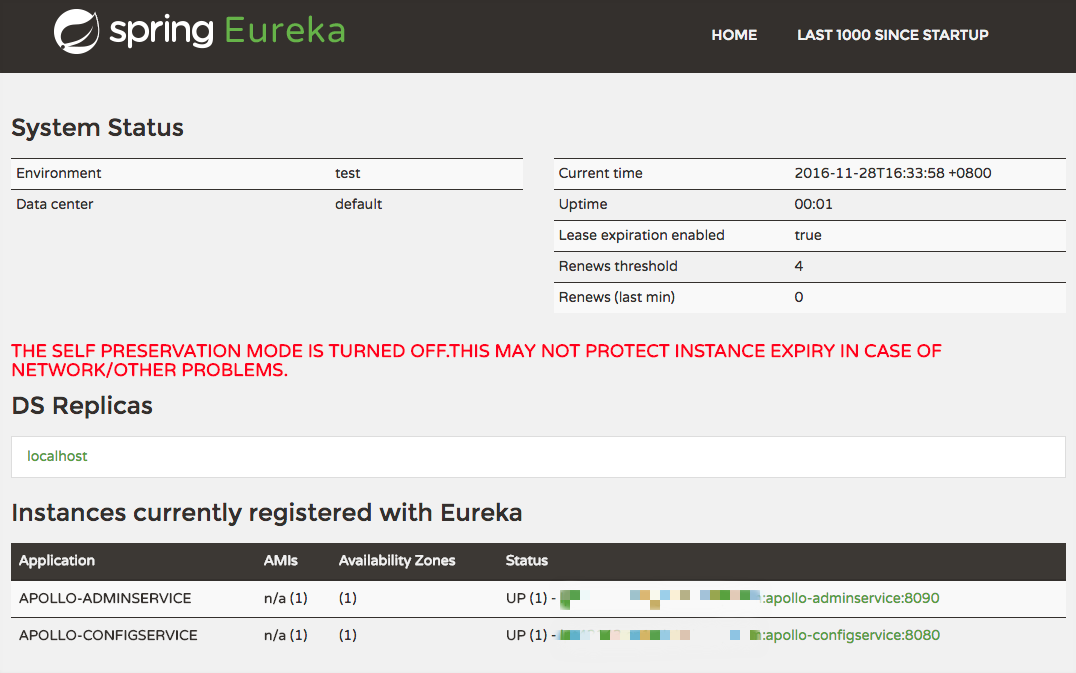Click the red self preservation warning text
1076x673 pixels.
[476, 360]
